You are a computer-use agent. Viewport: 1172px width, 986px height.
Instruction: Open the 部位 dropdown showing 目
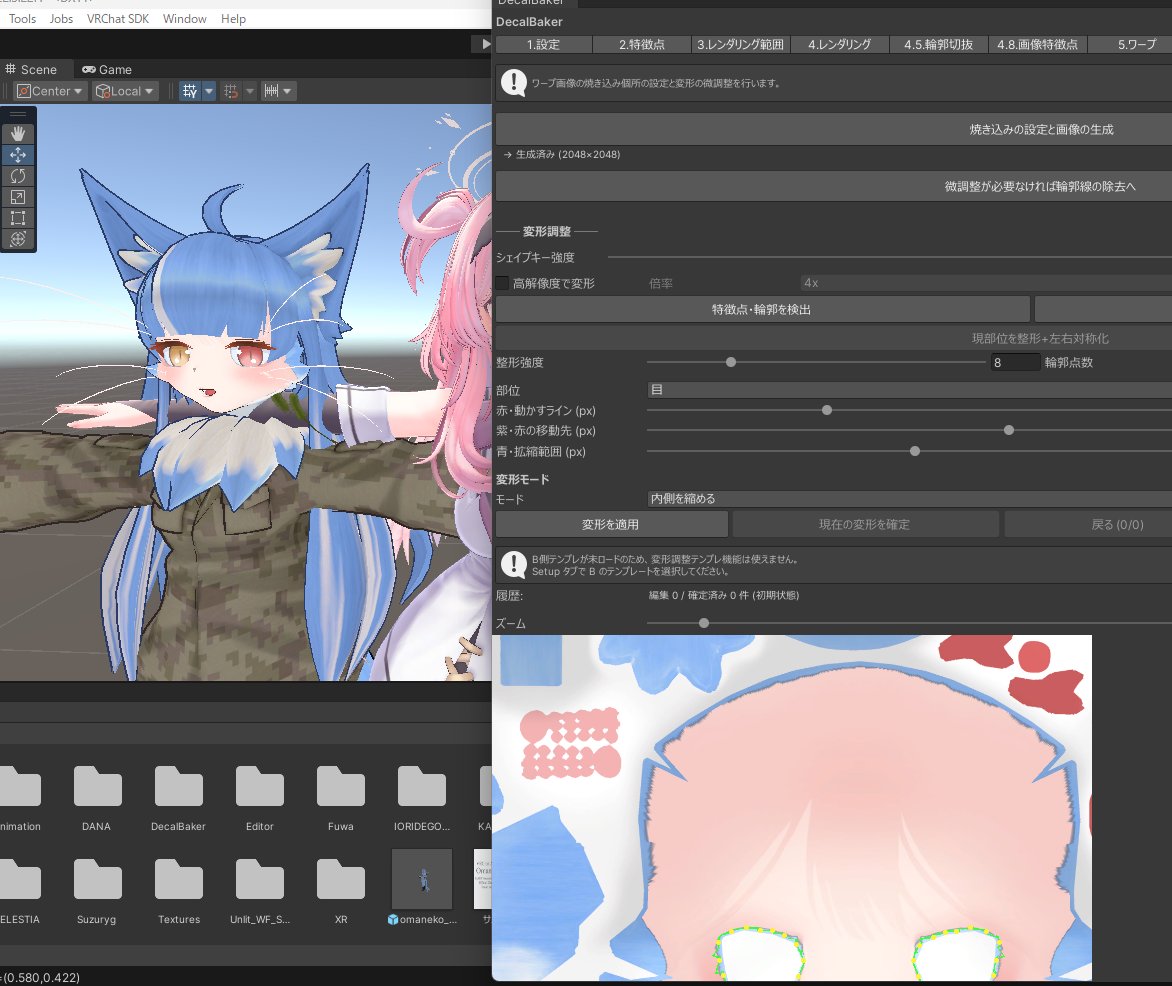point(909,389)
